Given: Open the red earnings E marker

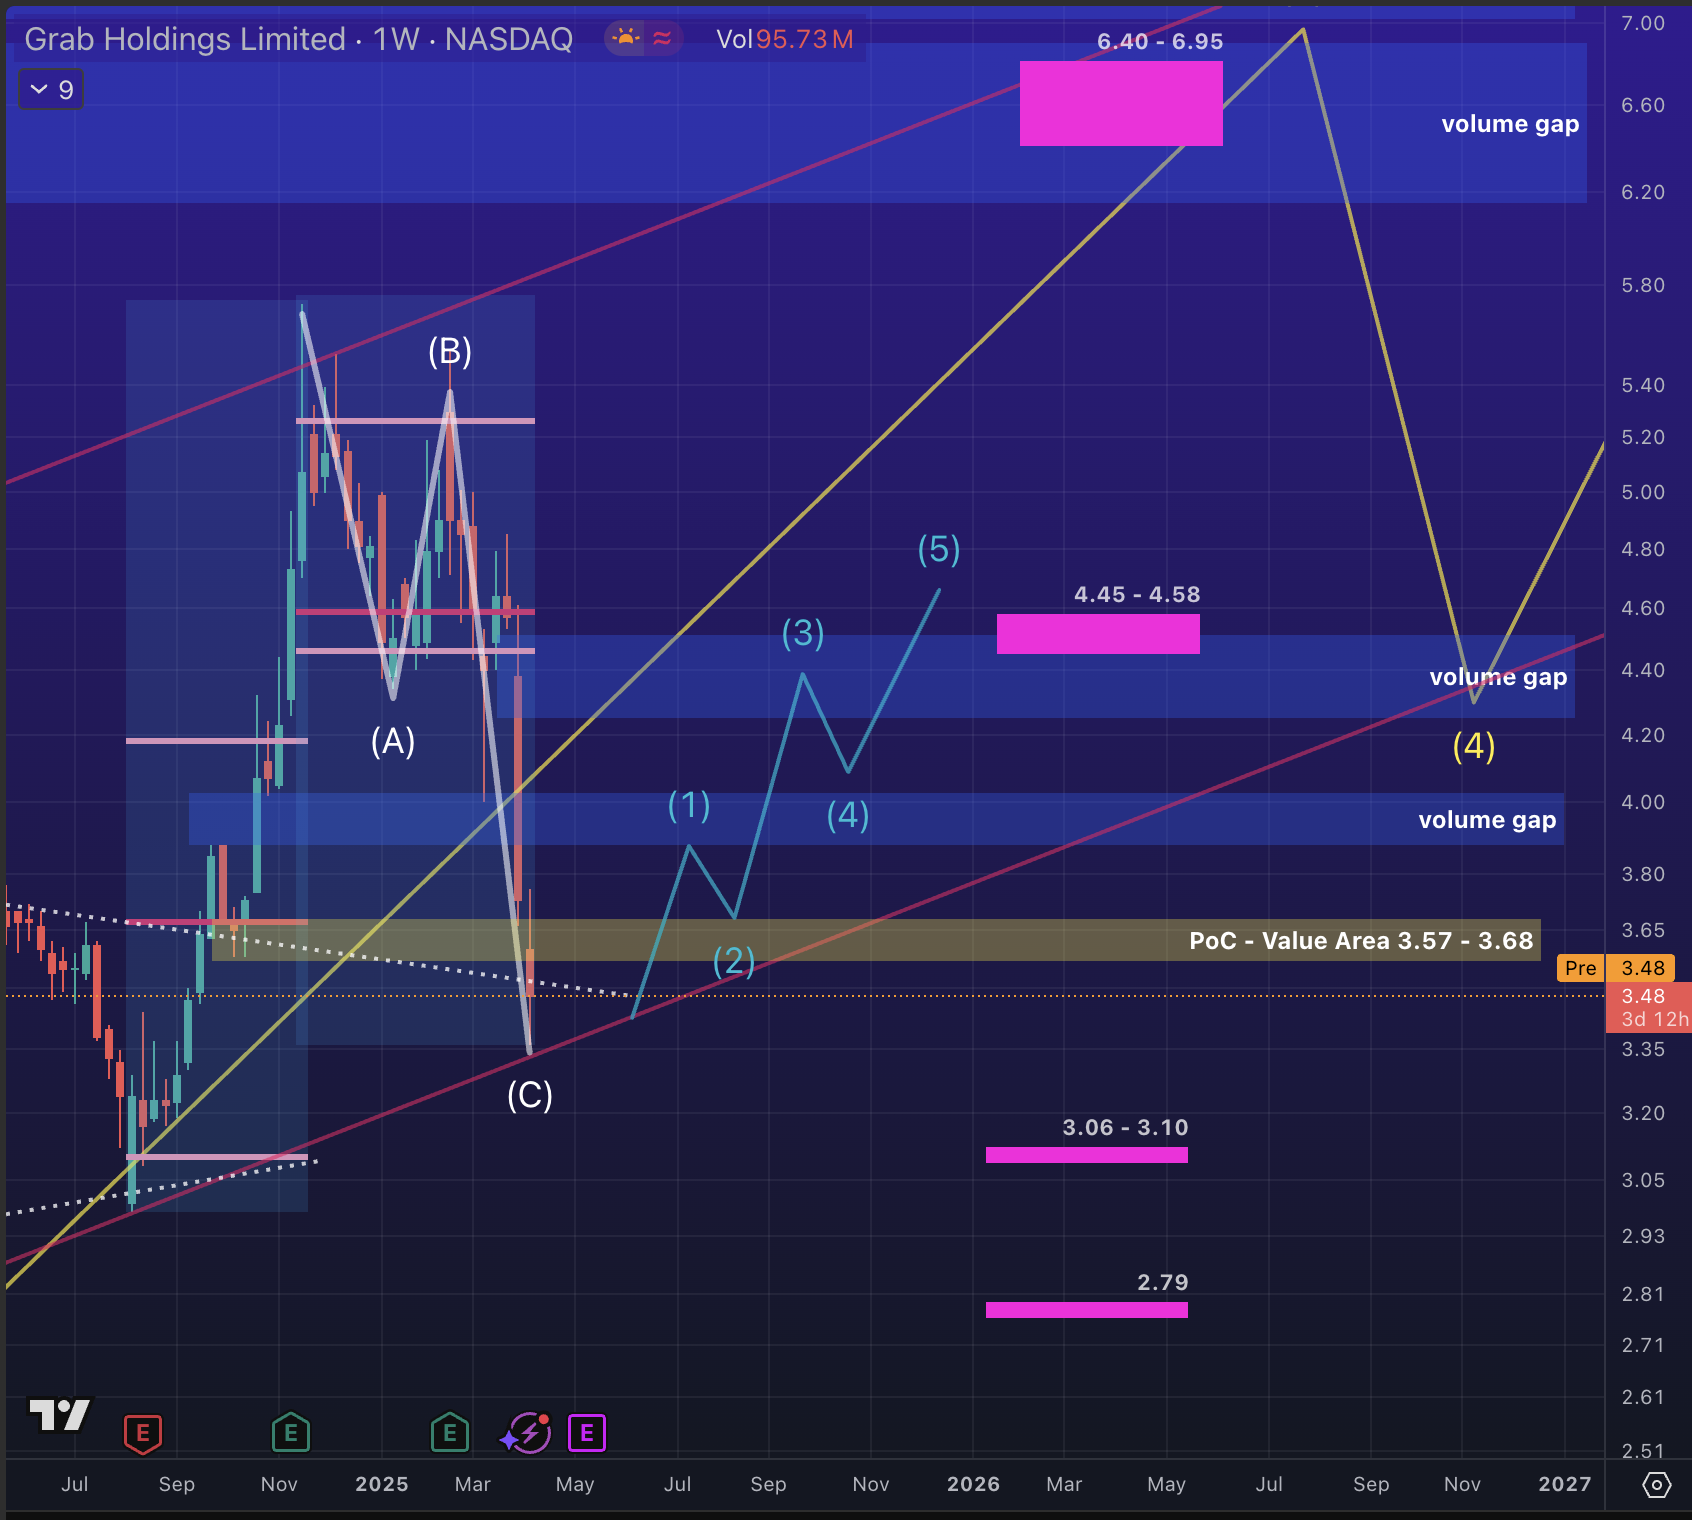Looking at the screenshot, I should (143, 1433).
